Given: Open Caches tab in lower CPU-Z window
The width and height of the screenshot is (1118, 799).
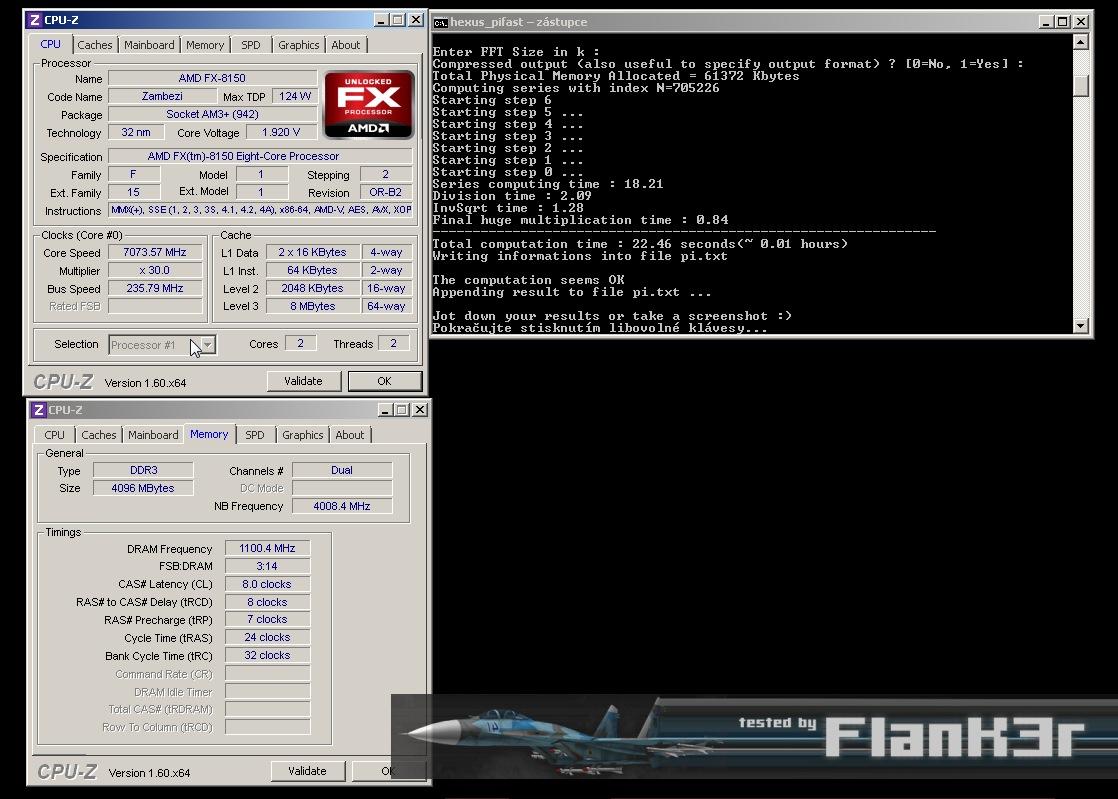Looking at the screenshot, I should click(x=98, y=435).
